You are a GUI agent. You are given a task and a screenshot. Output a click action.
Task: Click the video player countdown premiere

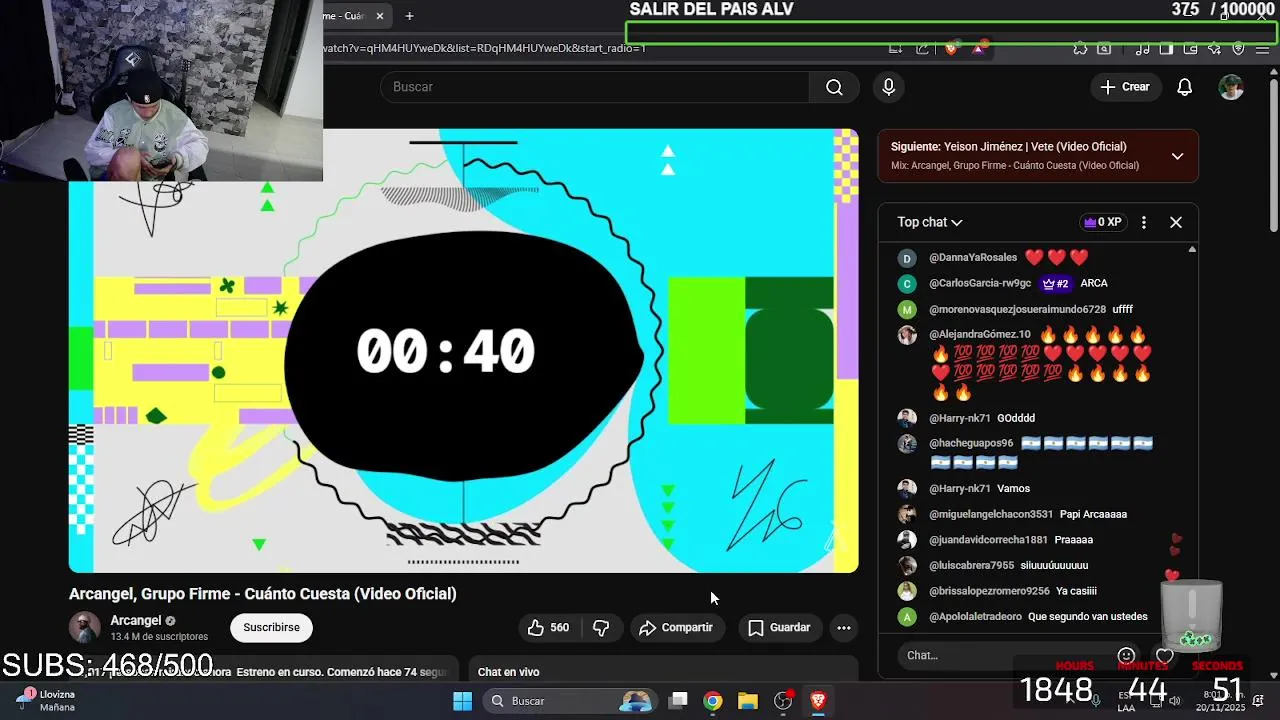463,350
